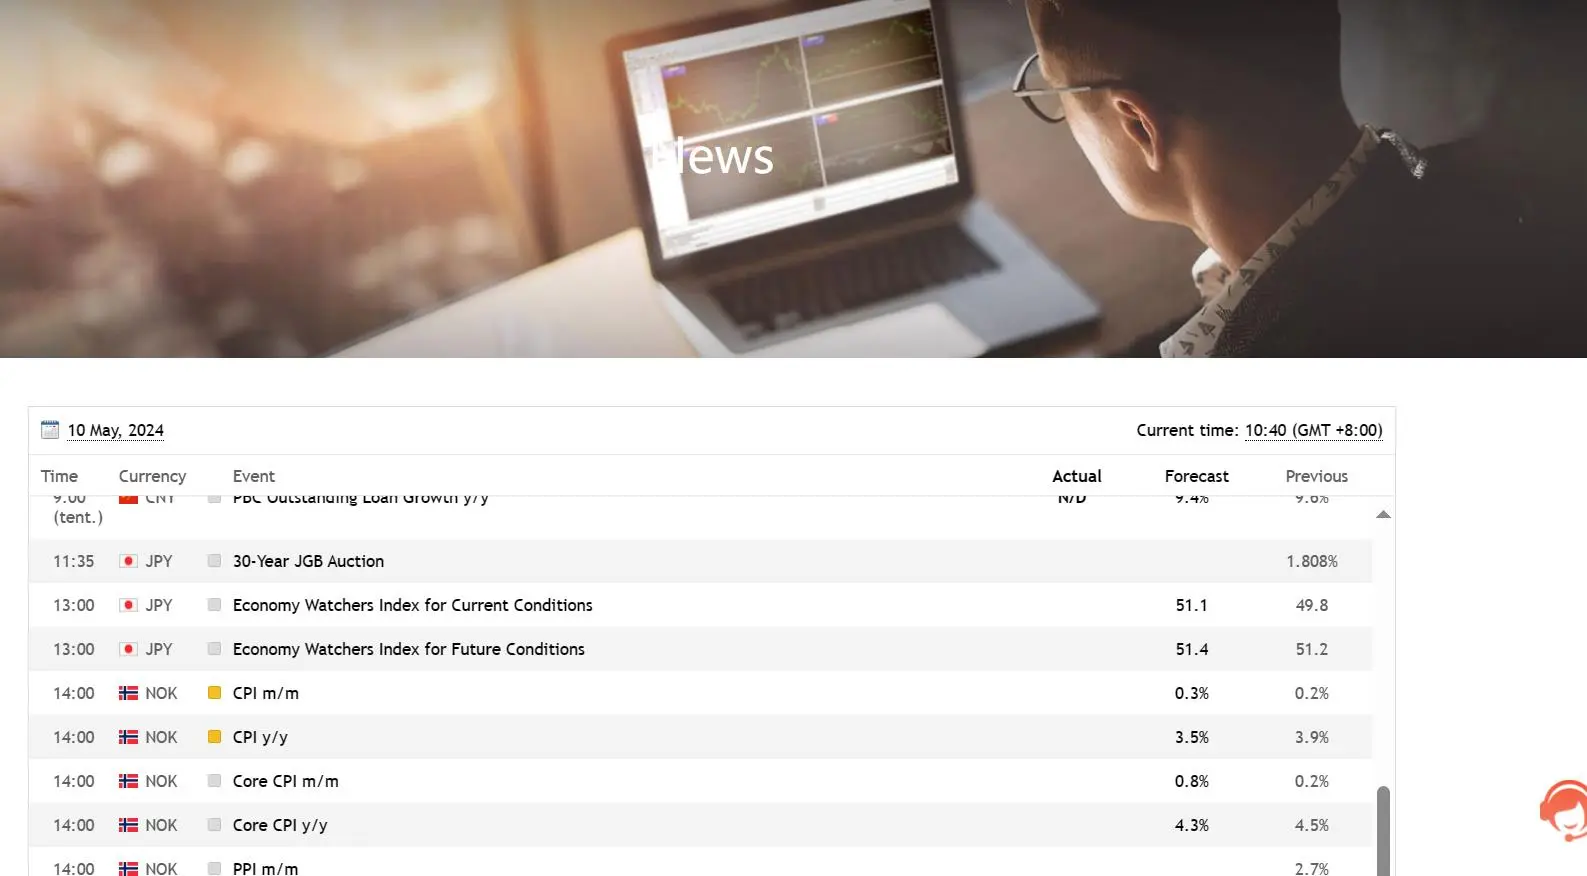The height and width of the screenshot is (876, 1587).
Task: Open Economy Watchers Index for Current Conditions
Action: 413,605
